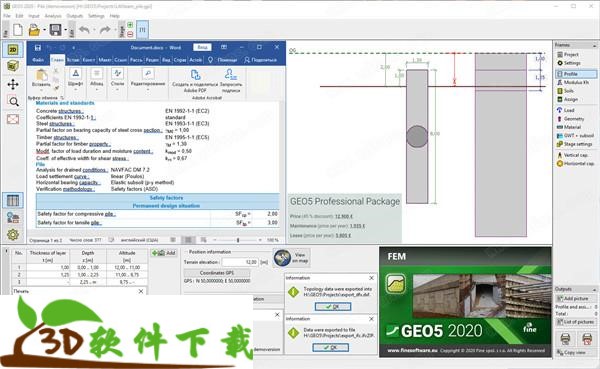Image resolution: width=600 pixels, height=369 pixels.
Task: Activate the zoom magnifier tool
Action: tap(13, 101)
